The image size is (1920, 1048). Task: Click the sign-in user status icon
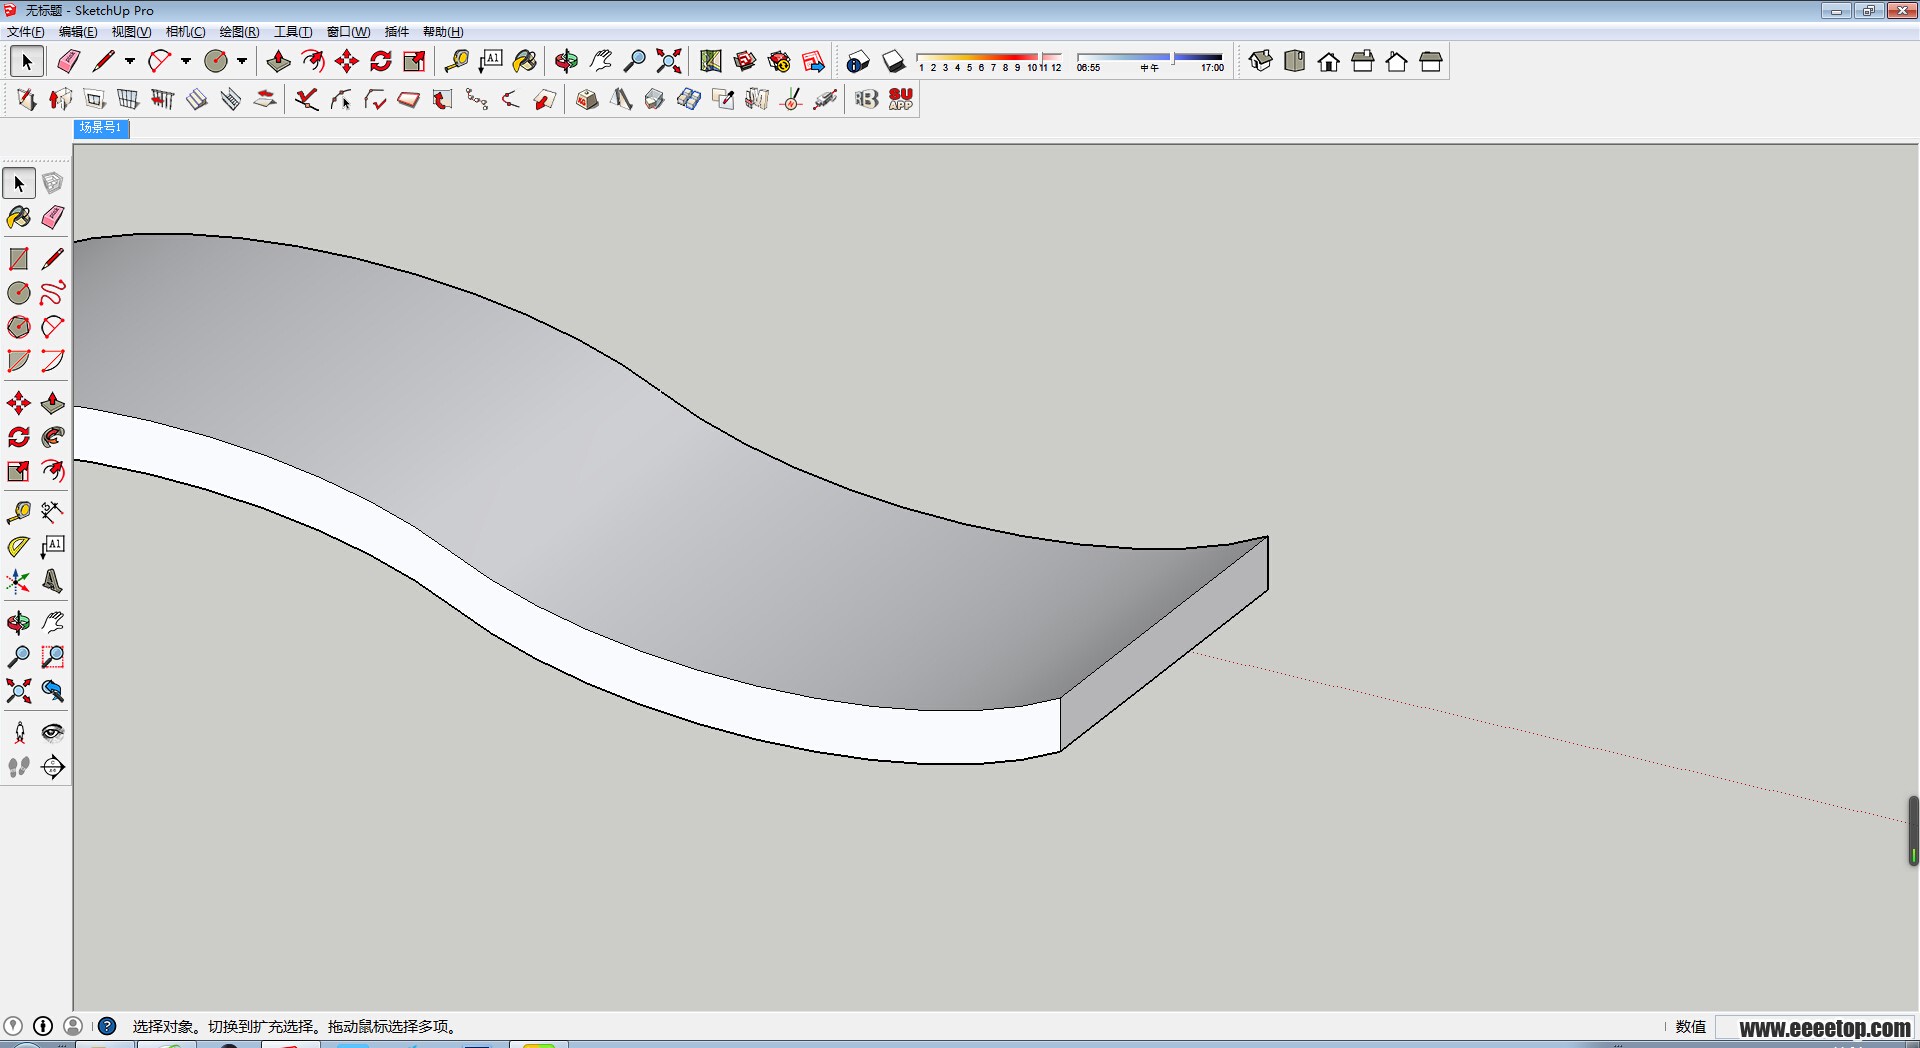73,1026
